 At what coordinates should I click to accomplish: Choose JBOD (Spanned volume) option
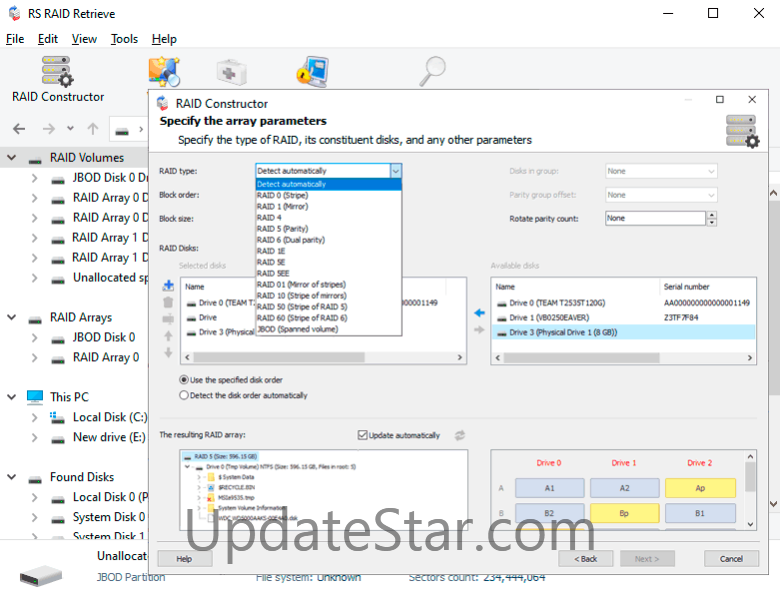pos(328,329)
